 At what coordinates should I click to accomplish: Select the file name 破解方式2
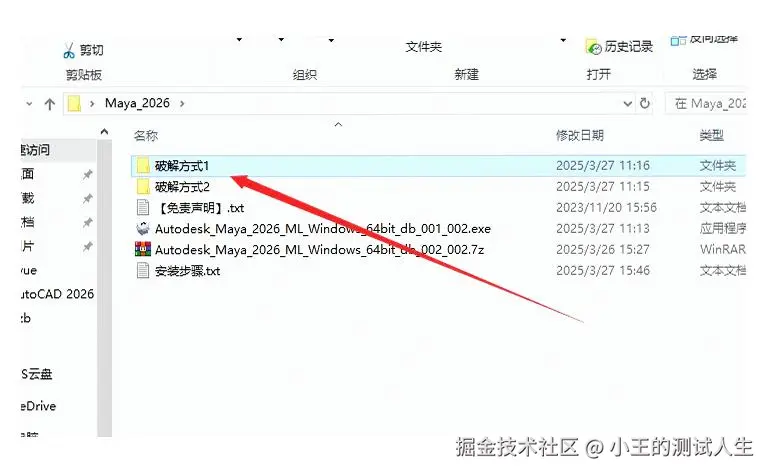tap(182, 187)
